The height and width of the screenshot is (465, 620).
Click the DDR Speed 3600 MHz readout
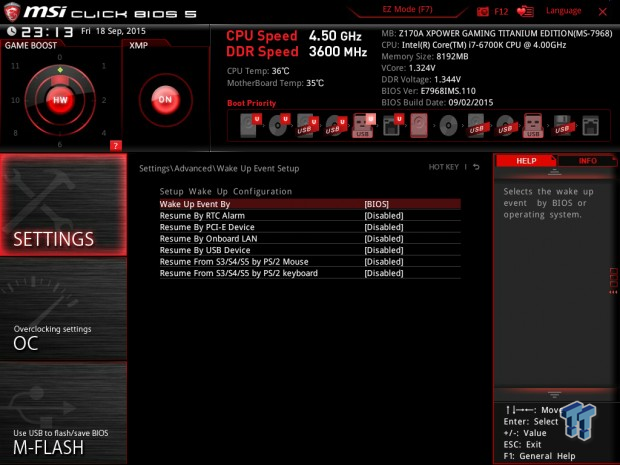(x=297, y=51)
